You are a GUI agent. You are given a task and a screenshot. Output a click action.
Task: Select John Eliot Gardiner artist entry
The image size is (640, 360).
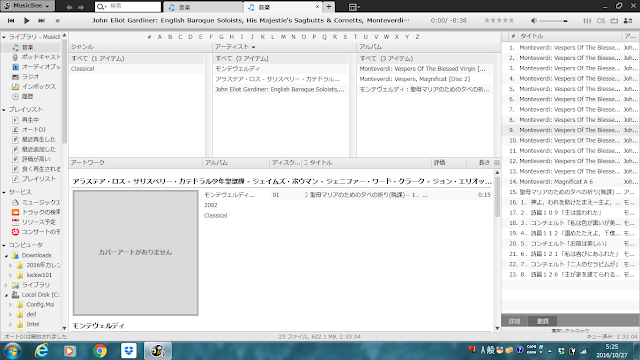281,89
